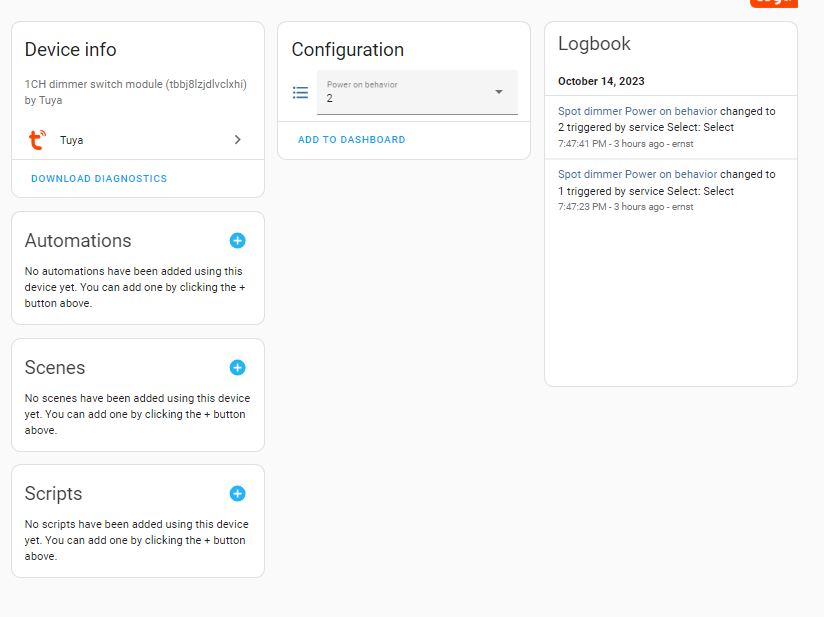The height and width of the screenshot is (617, 824).
Task: Add a new scene using the plus icon
Action: coord(237,367)
